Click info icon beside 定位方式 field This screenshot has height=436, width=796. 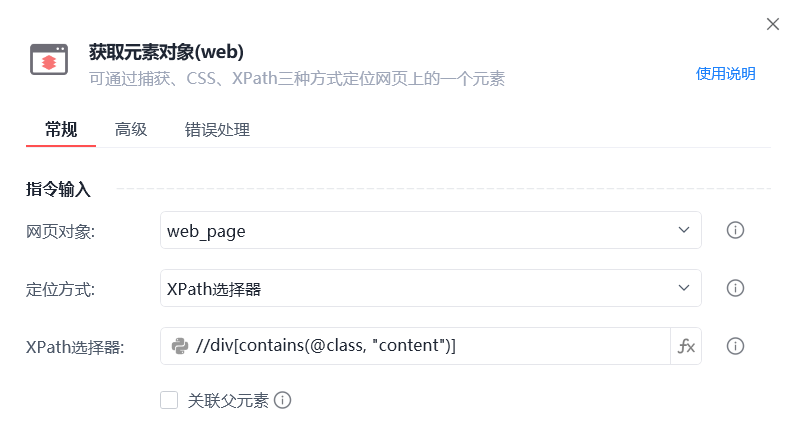pos(735,288)
